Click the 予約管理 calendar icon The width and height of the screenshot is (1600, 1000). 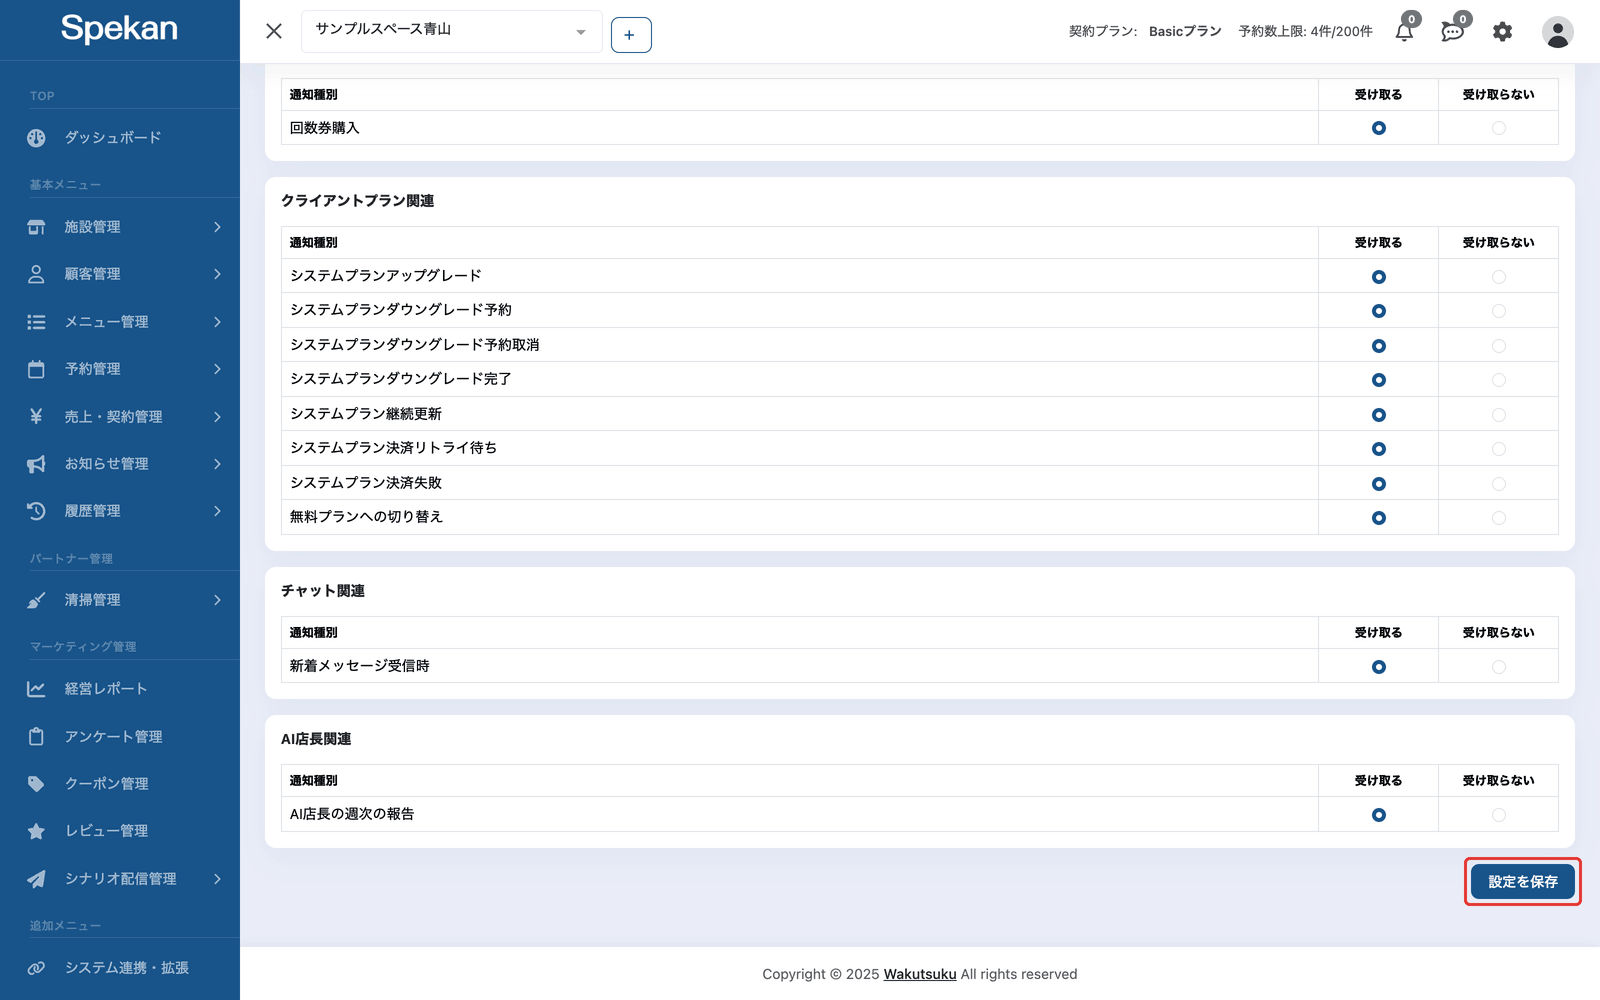tap(36, 369)
